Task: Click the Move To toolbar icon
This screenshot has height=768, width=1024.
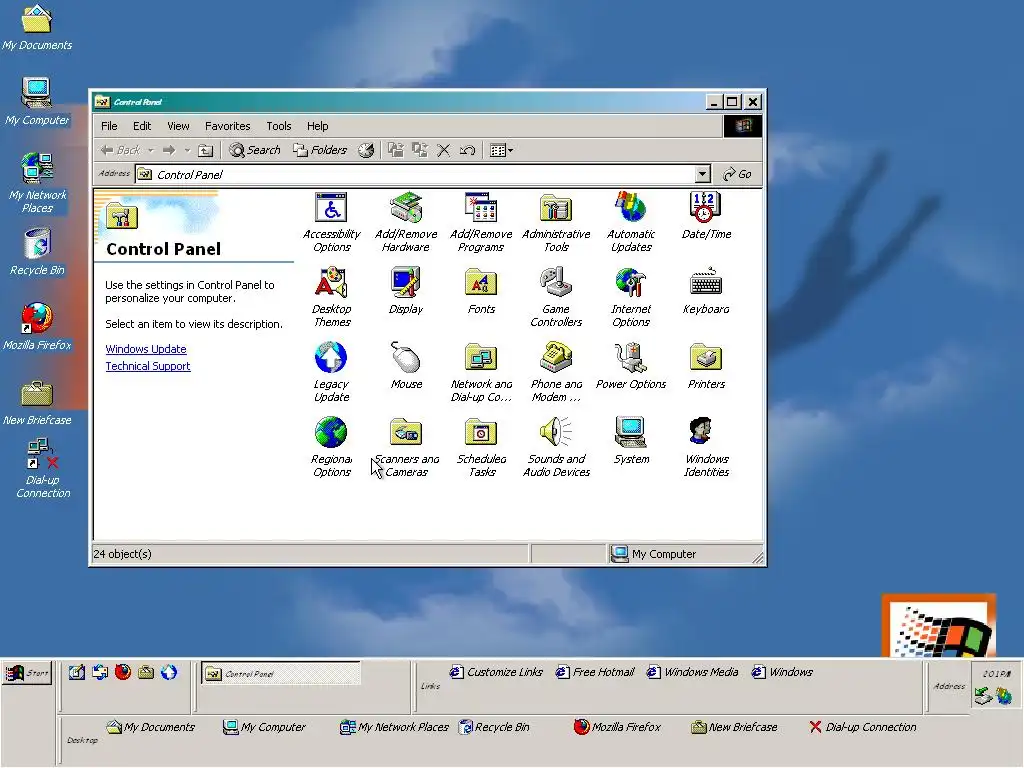Action: [x=396, y=150]
